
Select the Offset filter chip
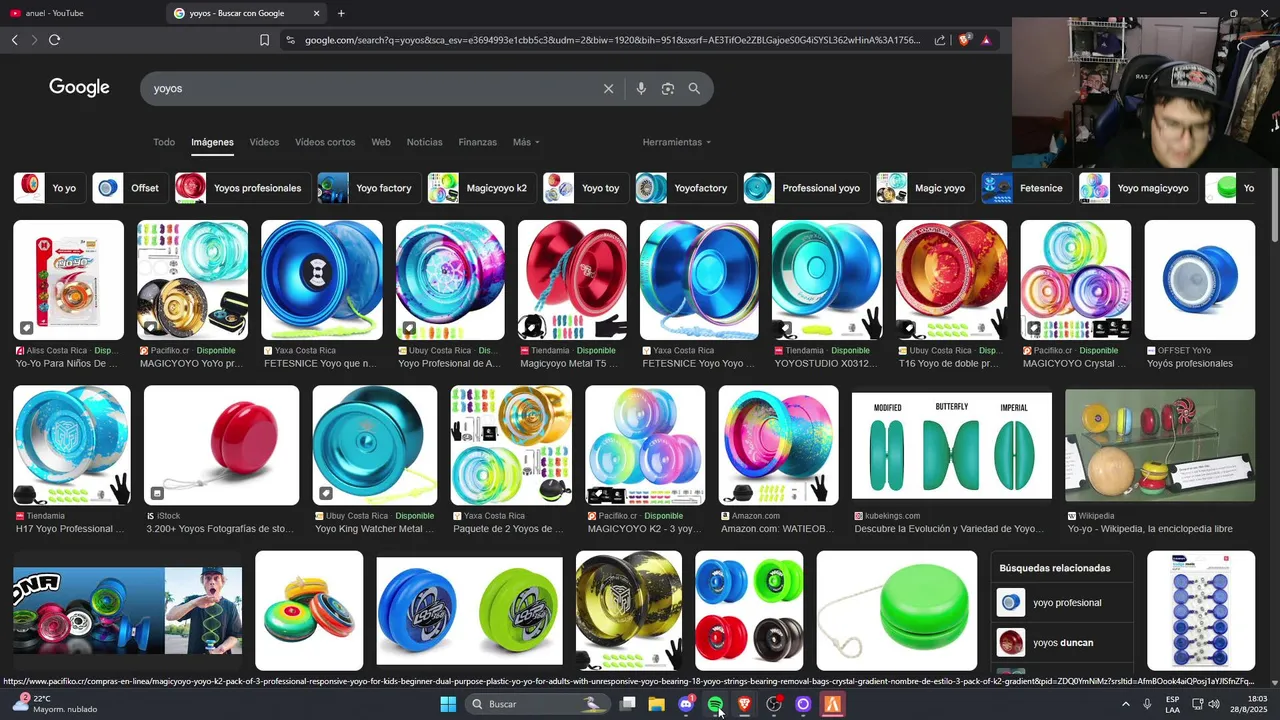click(x=129, y=188)
